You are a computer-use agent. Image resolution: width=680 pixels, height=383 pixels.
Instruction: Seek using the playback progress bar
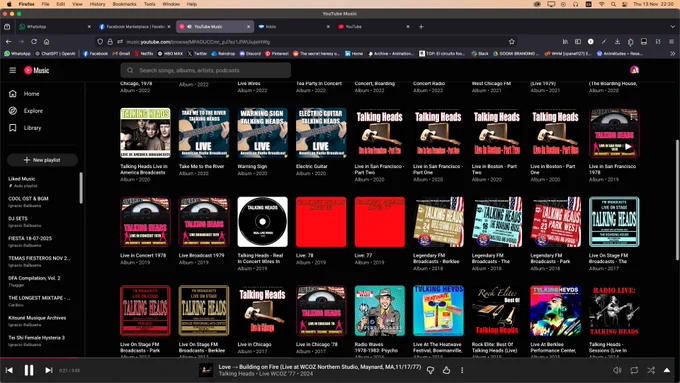point(340,358)
